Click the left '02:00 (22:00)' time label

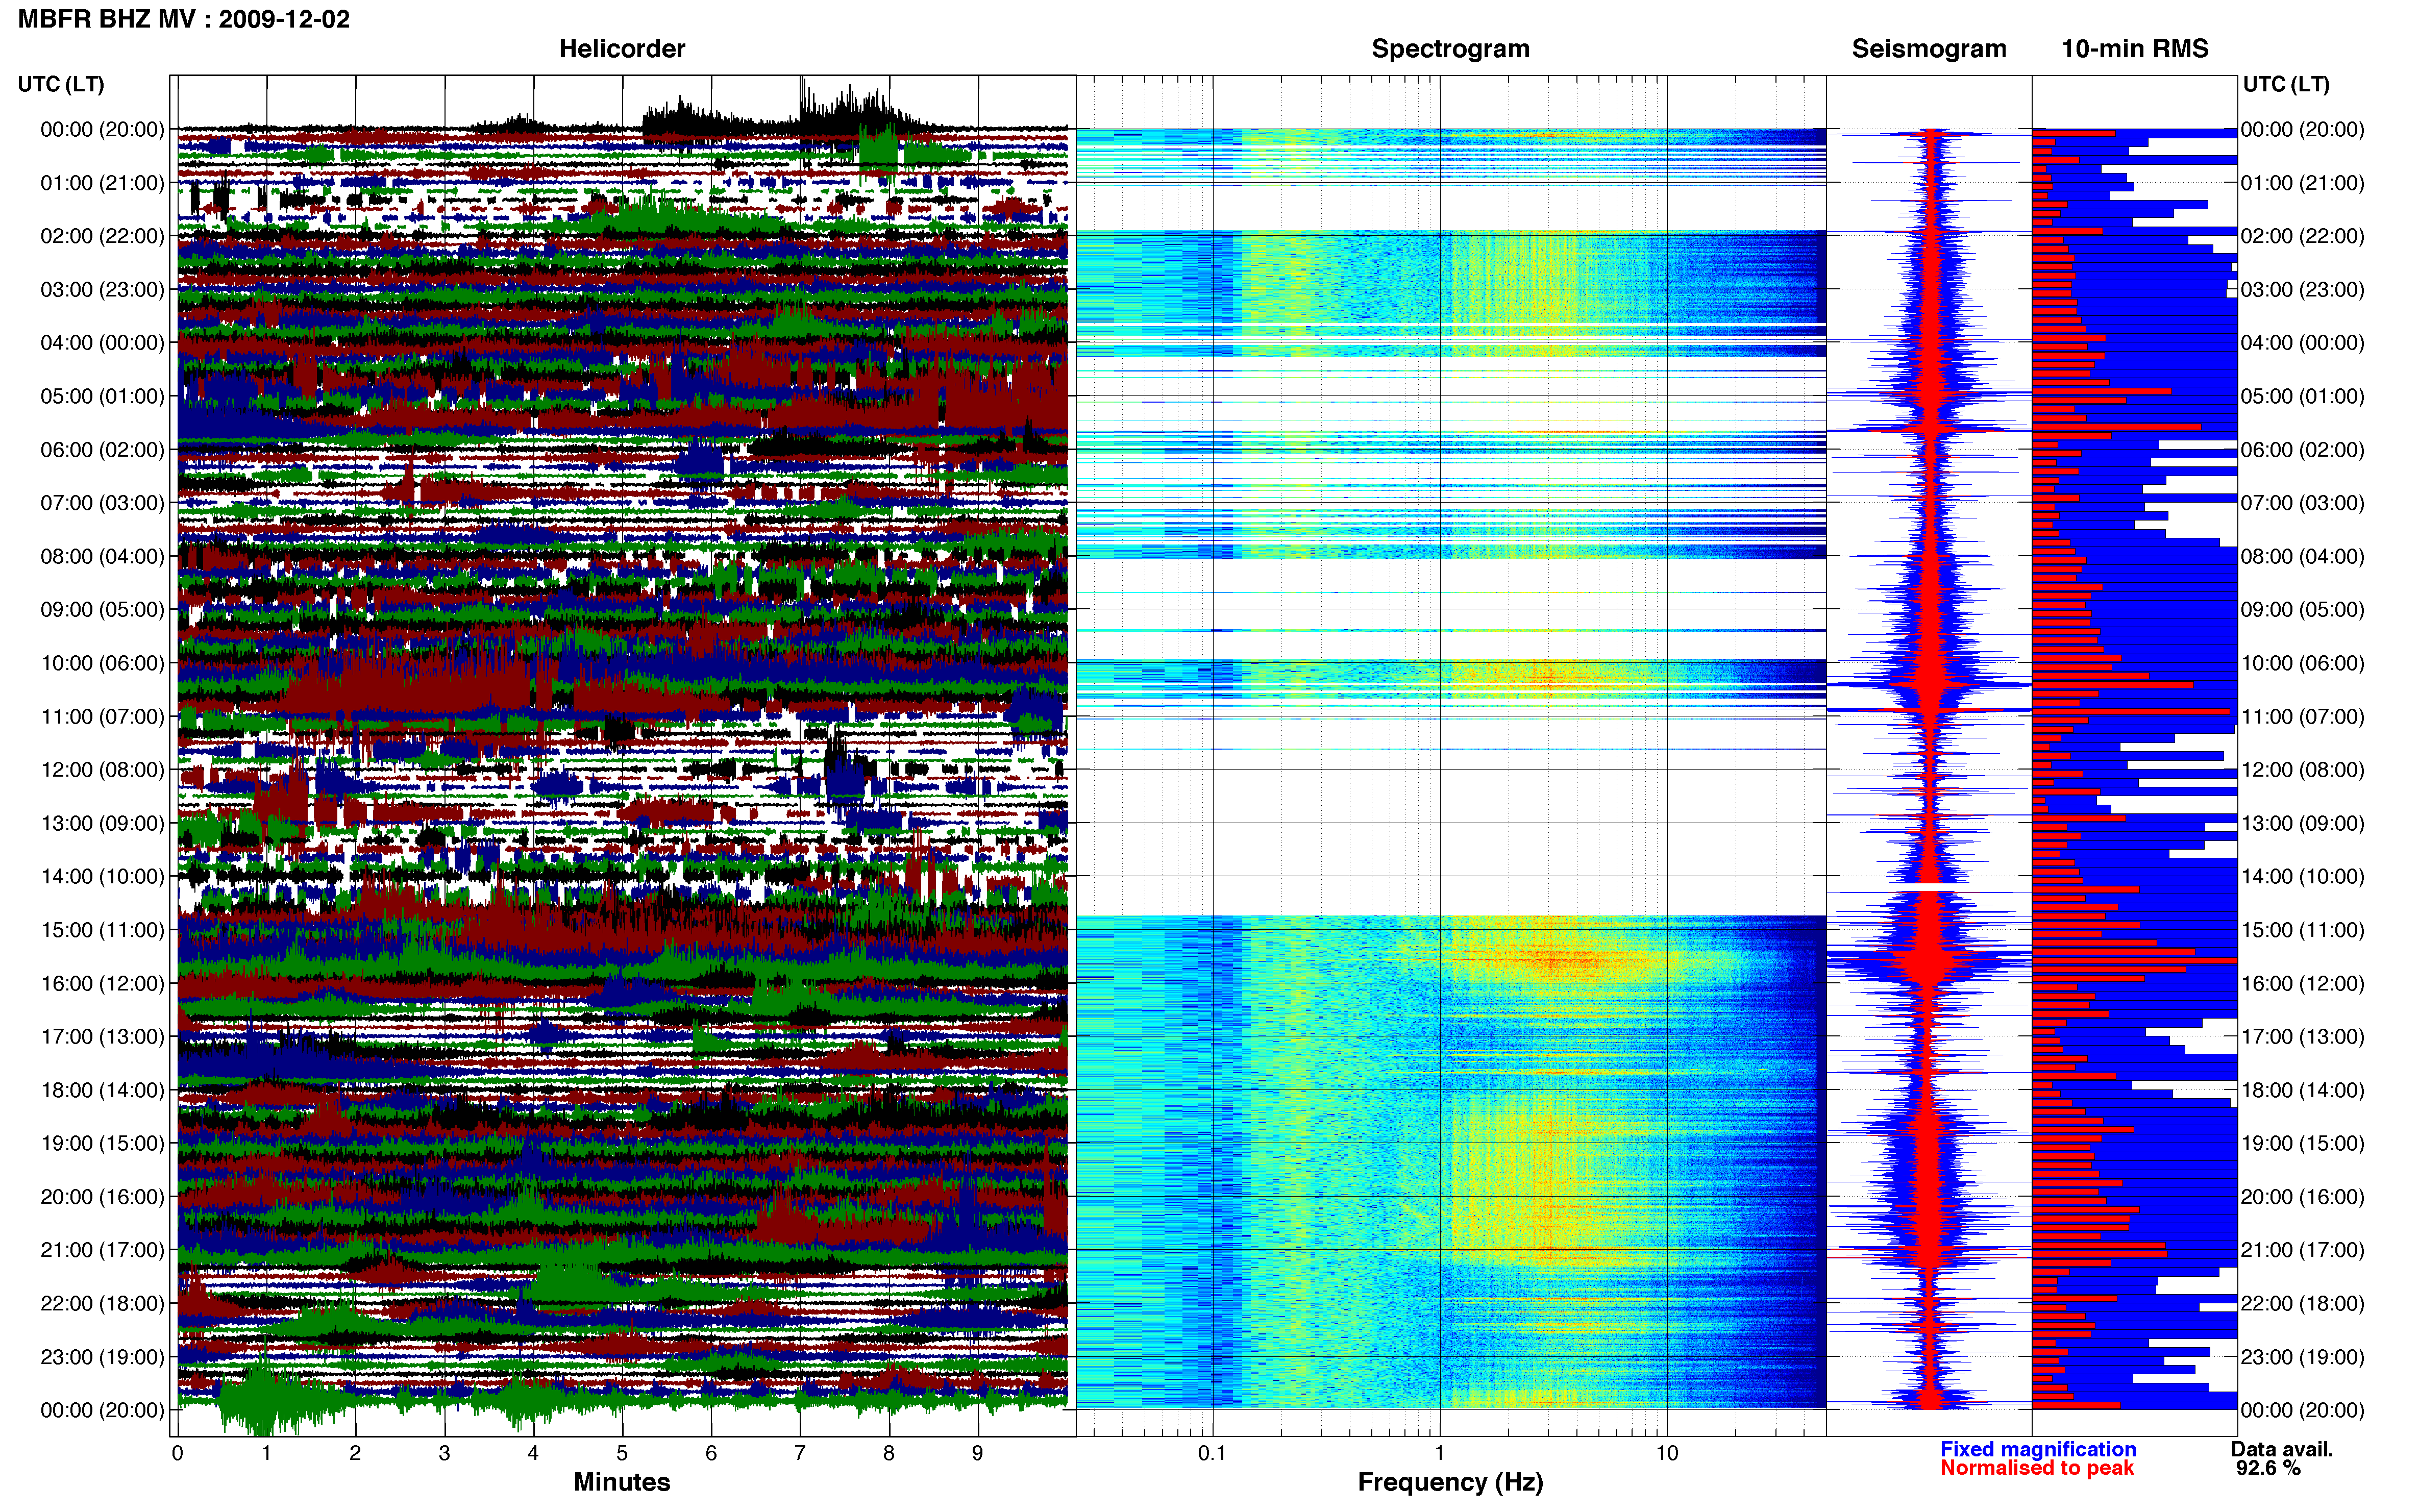click(x=102, y=236)
